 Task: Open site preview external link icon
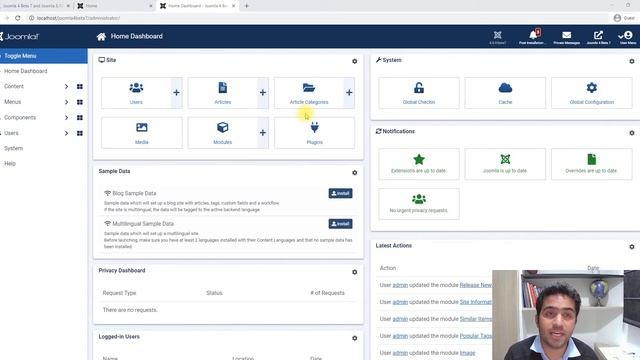598,37
